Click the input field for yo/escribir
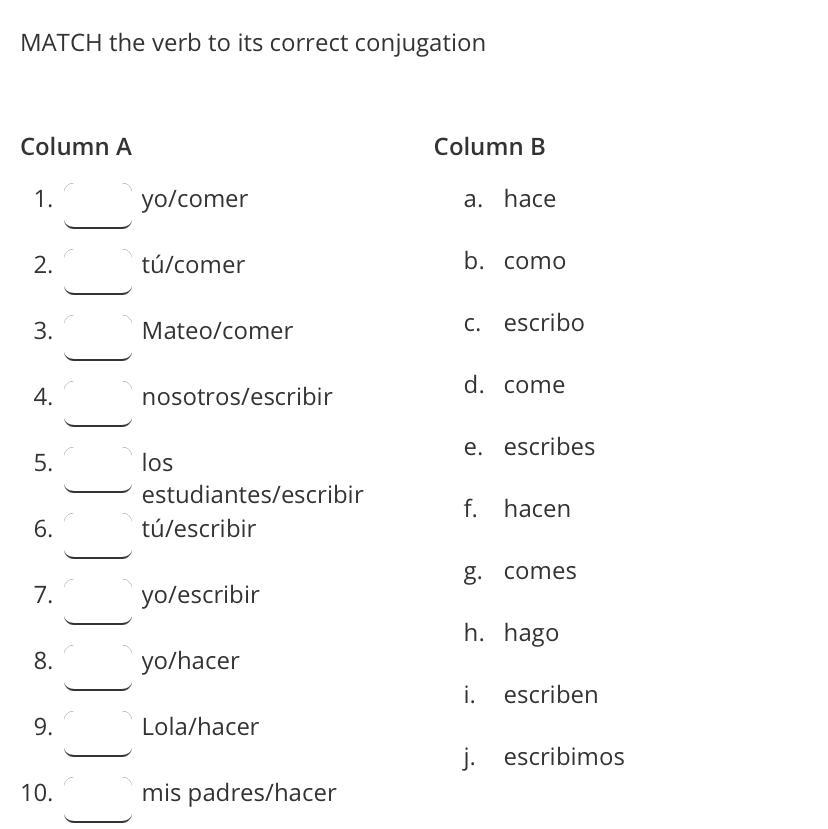This screenshot has height=829, width=828. coord(98,601)
